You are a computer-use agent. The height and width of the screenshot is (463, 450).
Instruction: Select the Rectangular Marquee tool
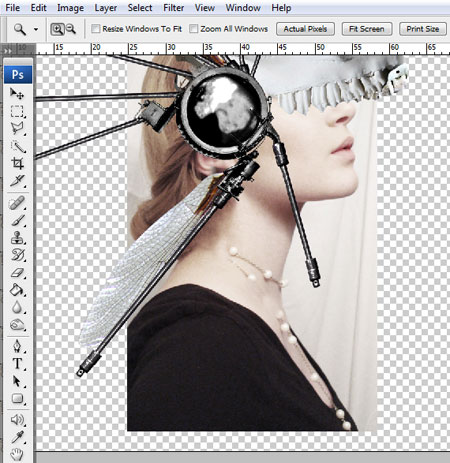pyautogui.click(x=17, y=111)
